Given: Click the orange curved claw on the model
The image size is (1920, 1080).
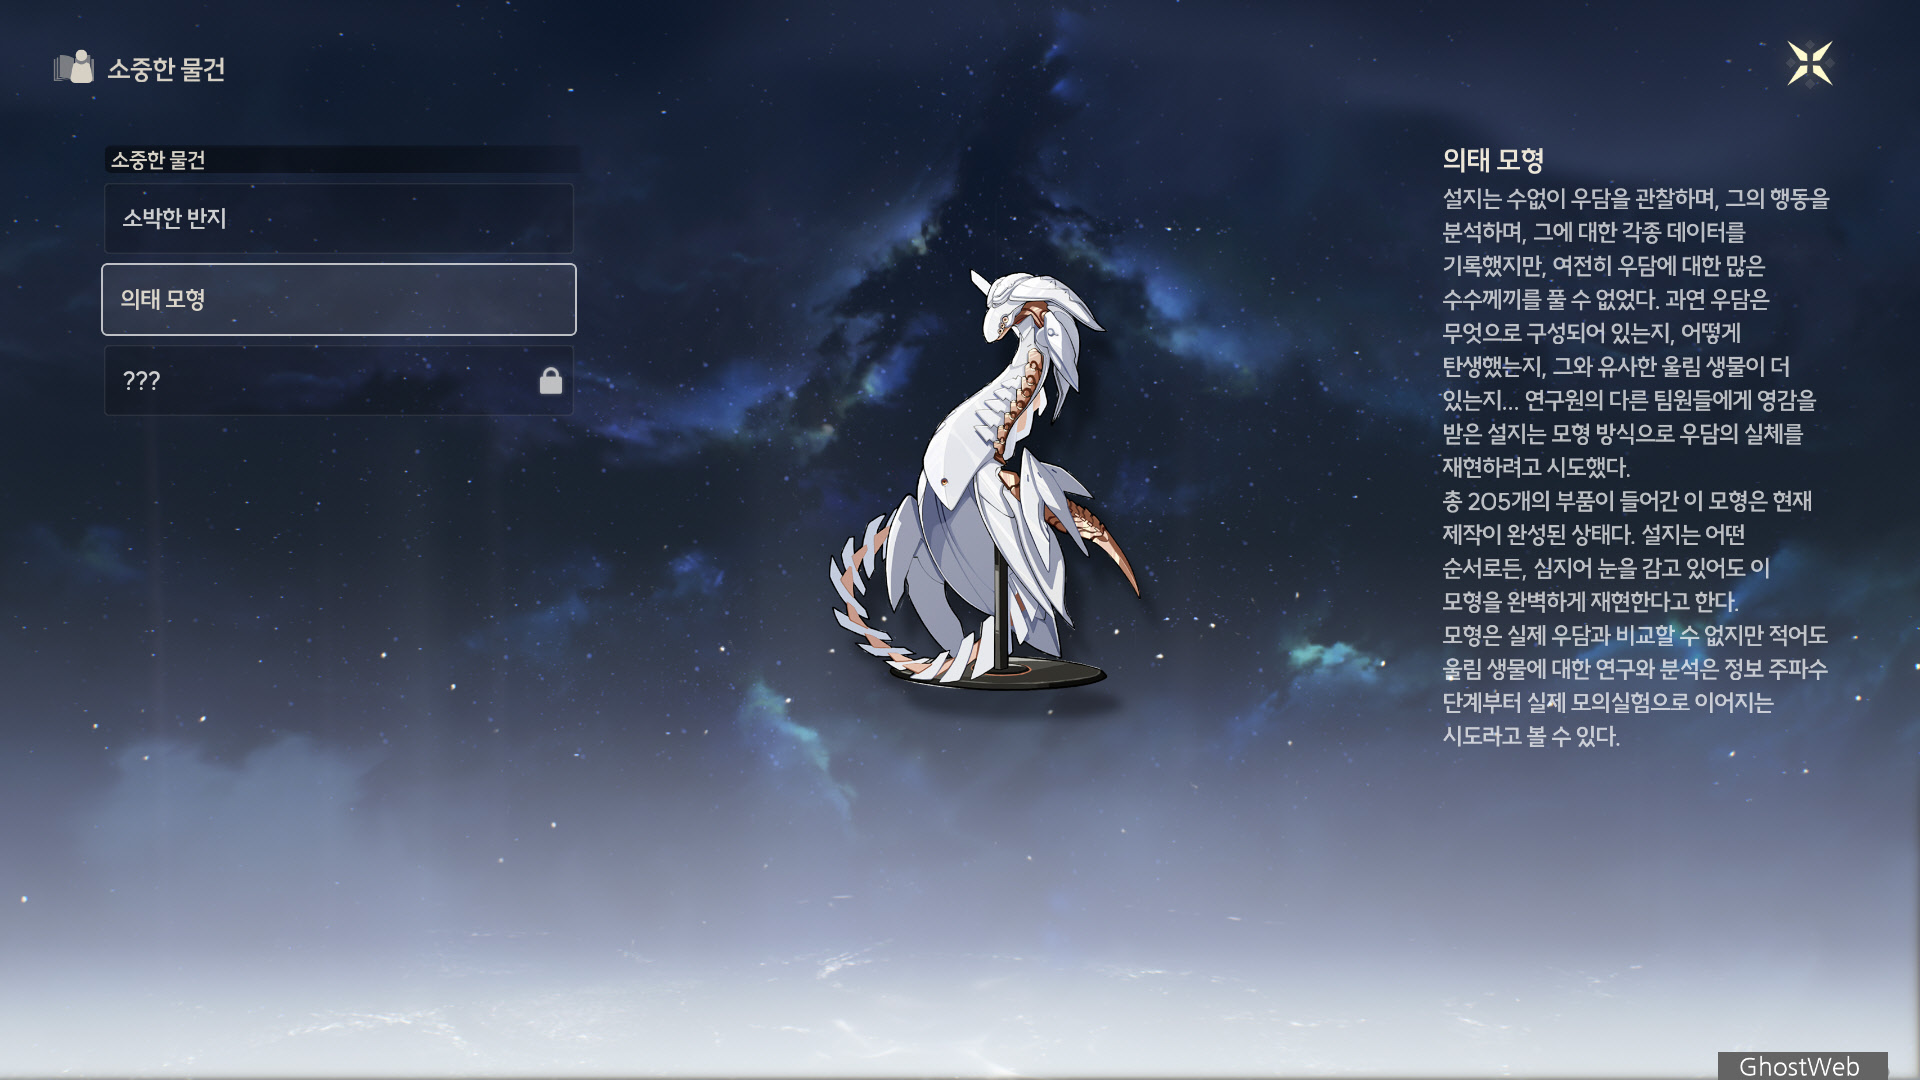Looking at the screenshot, I should [1112, 548].
